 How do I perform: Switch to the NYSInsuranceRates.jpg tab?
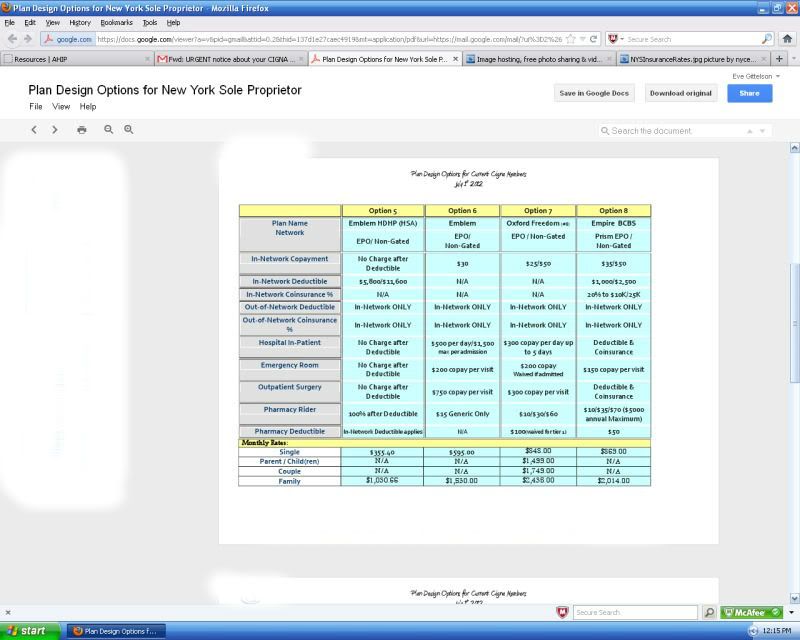coord(693,59)
